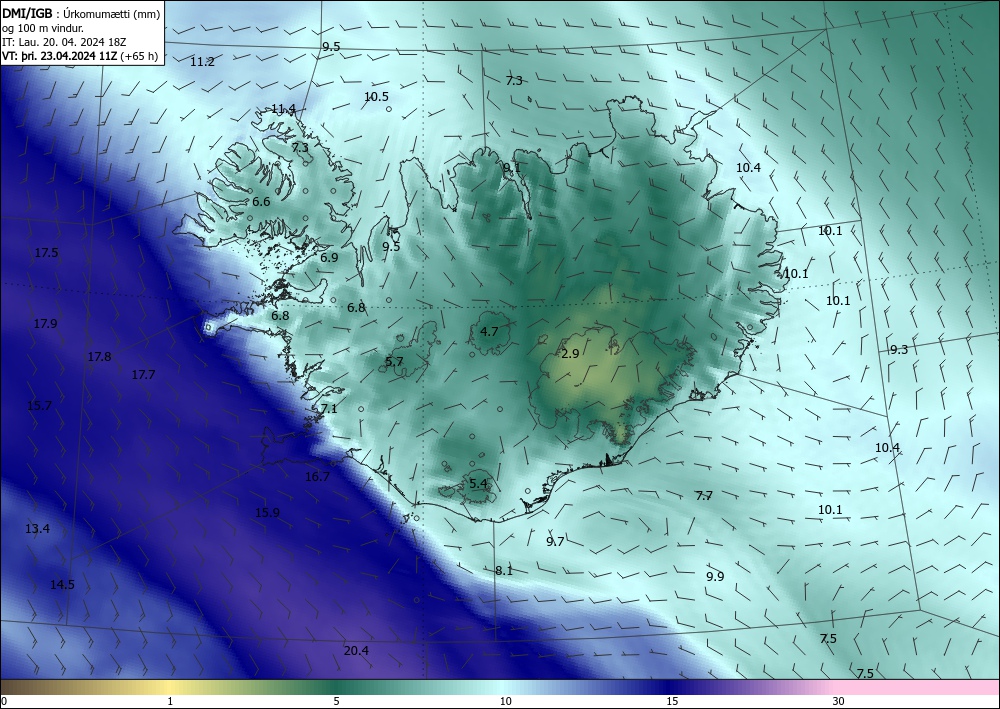The image size is (1000, 709).
Task: Click the 5.4 value on Mýrdalsjökull glacier
Action: point(478,484)
